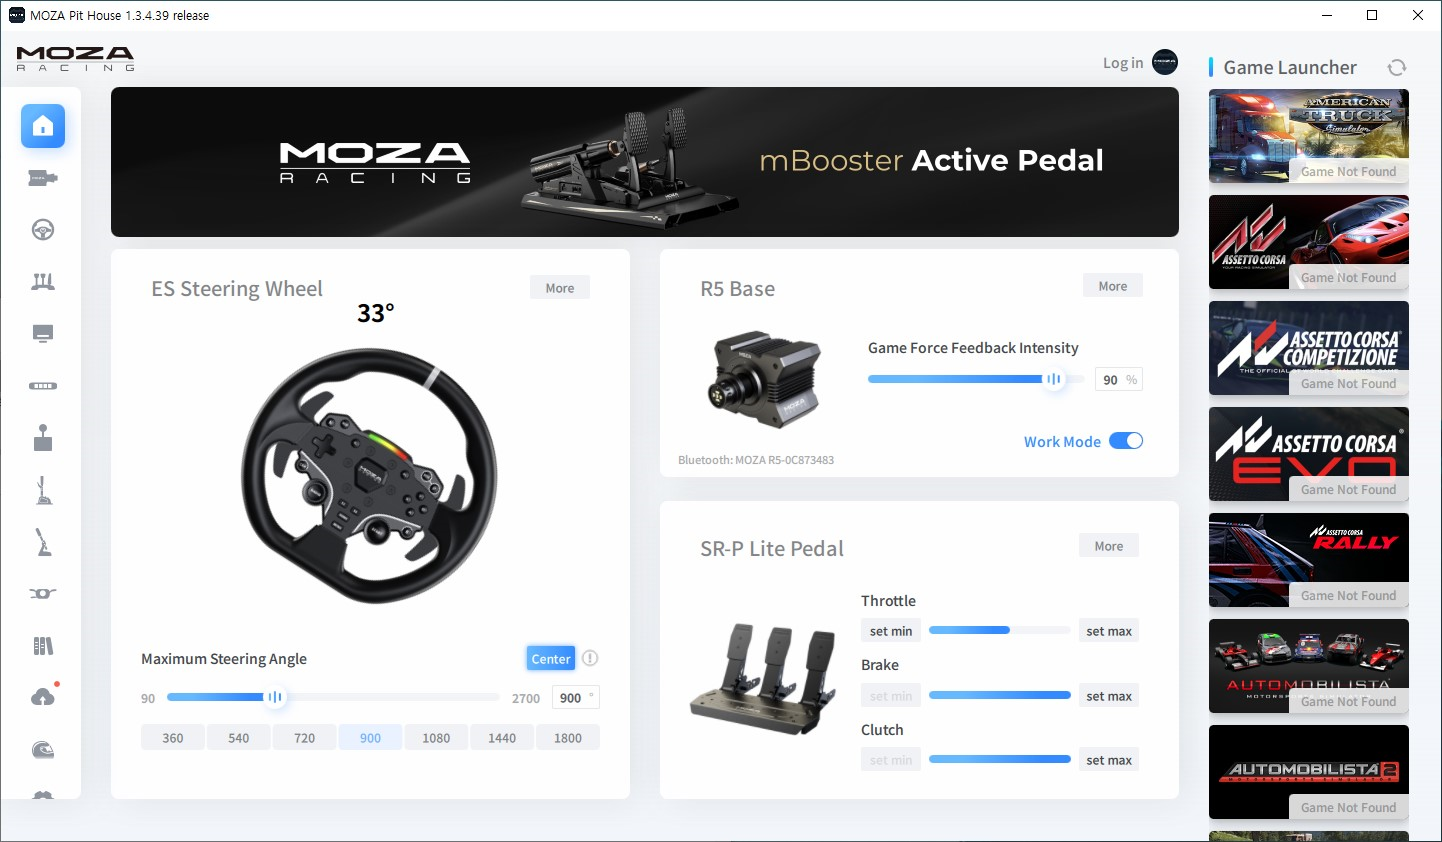Click Brake set max button
Image resolution: width=1442 pixels, height=842 pixels.
pos(1109,696)
